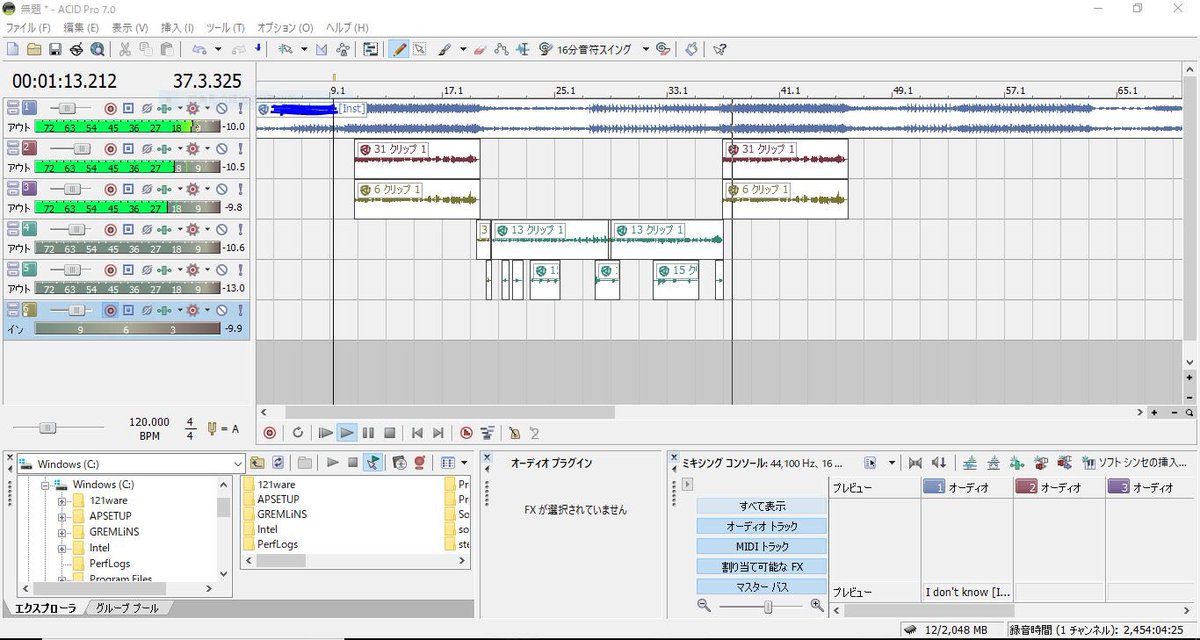Collapse the Windows (C:) tree node
1200x640 pixels.
tap(45, 485)
